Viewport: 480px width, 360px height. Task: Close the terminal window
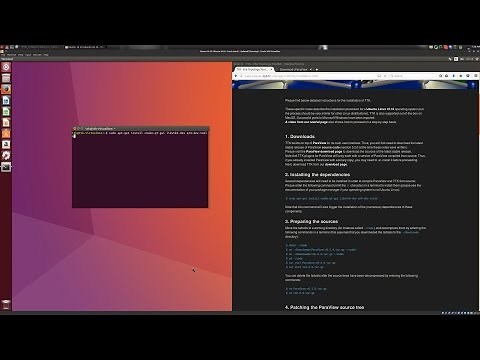75,128
